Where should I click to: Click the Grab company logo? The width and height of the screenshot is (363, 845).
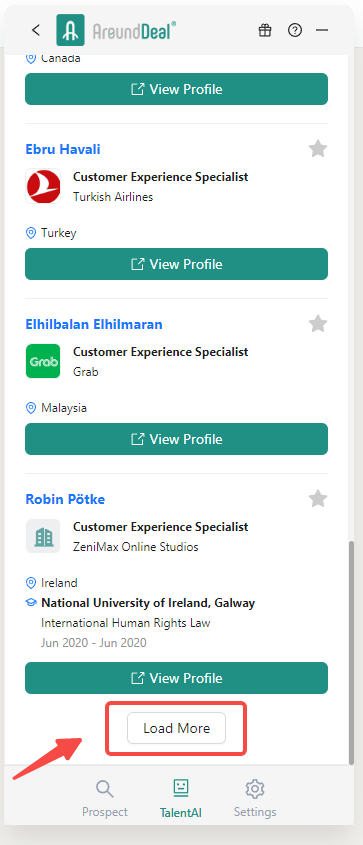coord(43,362)
